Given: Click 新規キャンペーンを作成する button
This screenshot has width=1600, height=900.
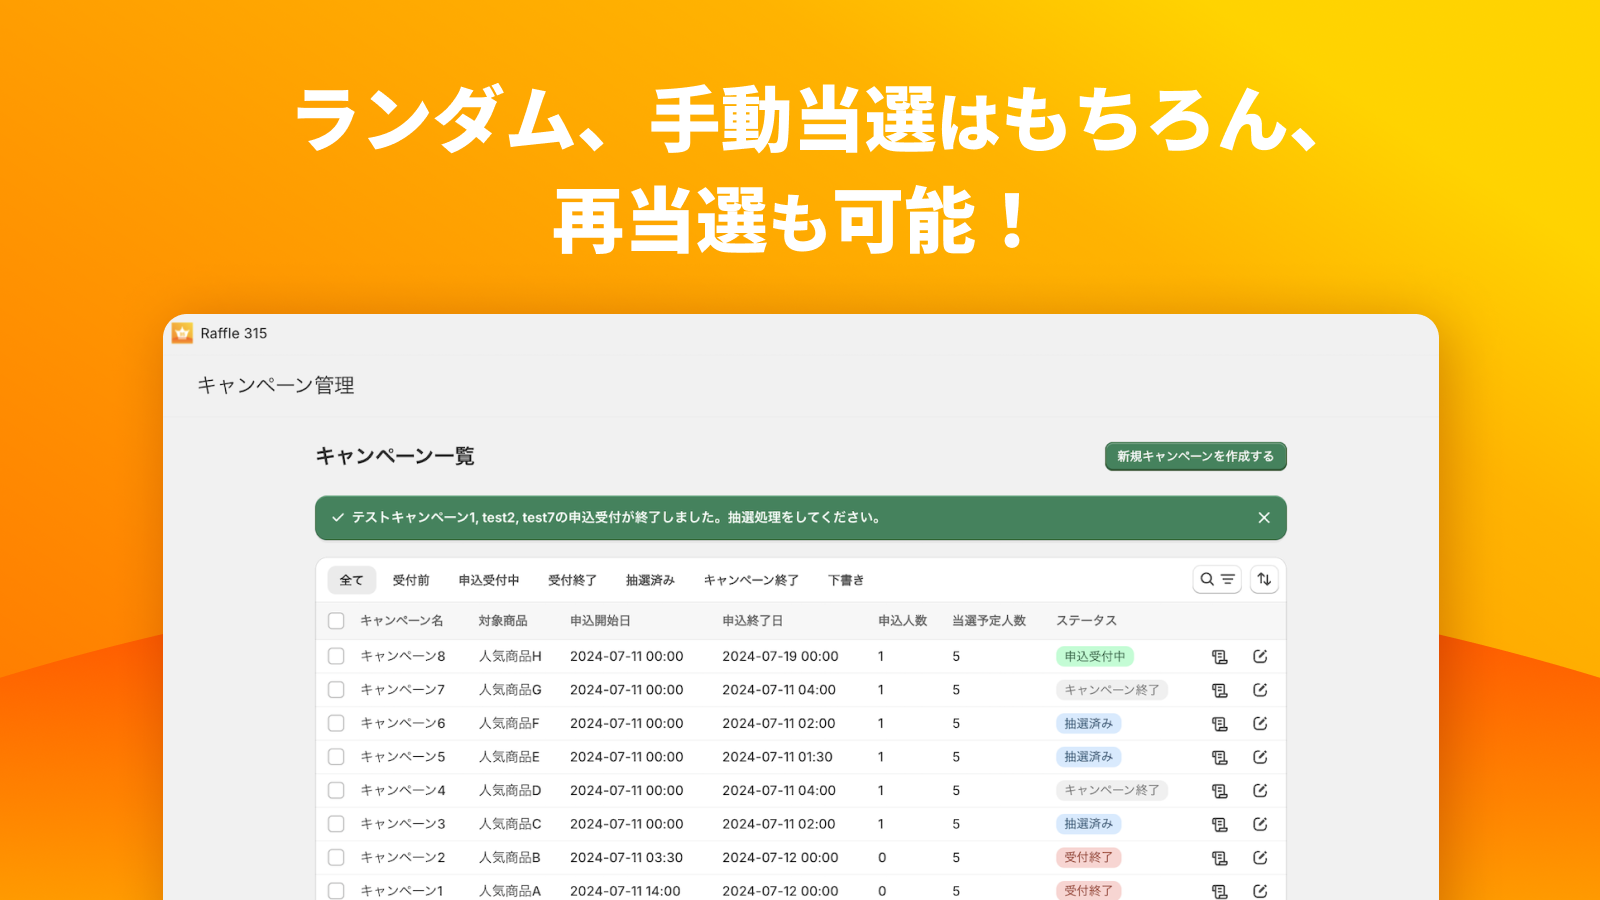Looking at the screenshot, I should (1195, 456).
